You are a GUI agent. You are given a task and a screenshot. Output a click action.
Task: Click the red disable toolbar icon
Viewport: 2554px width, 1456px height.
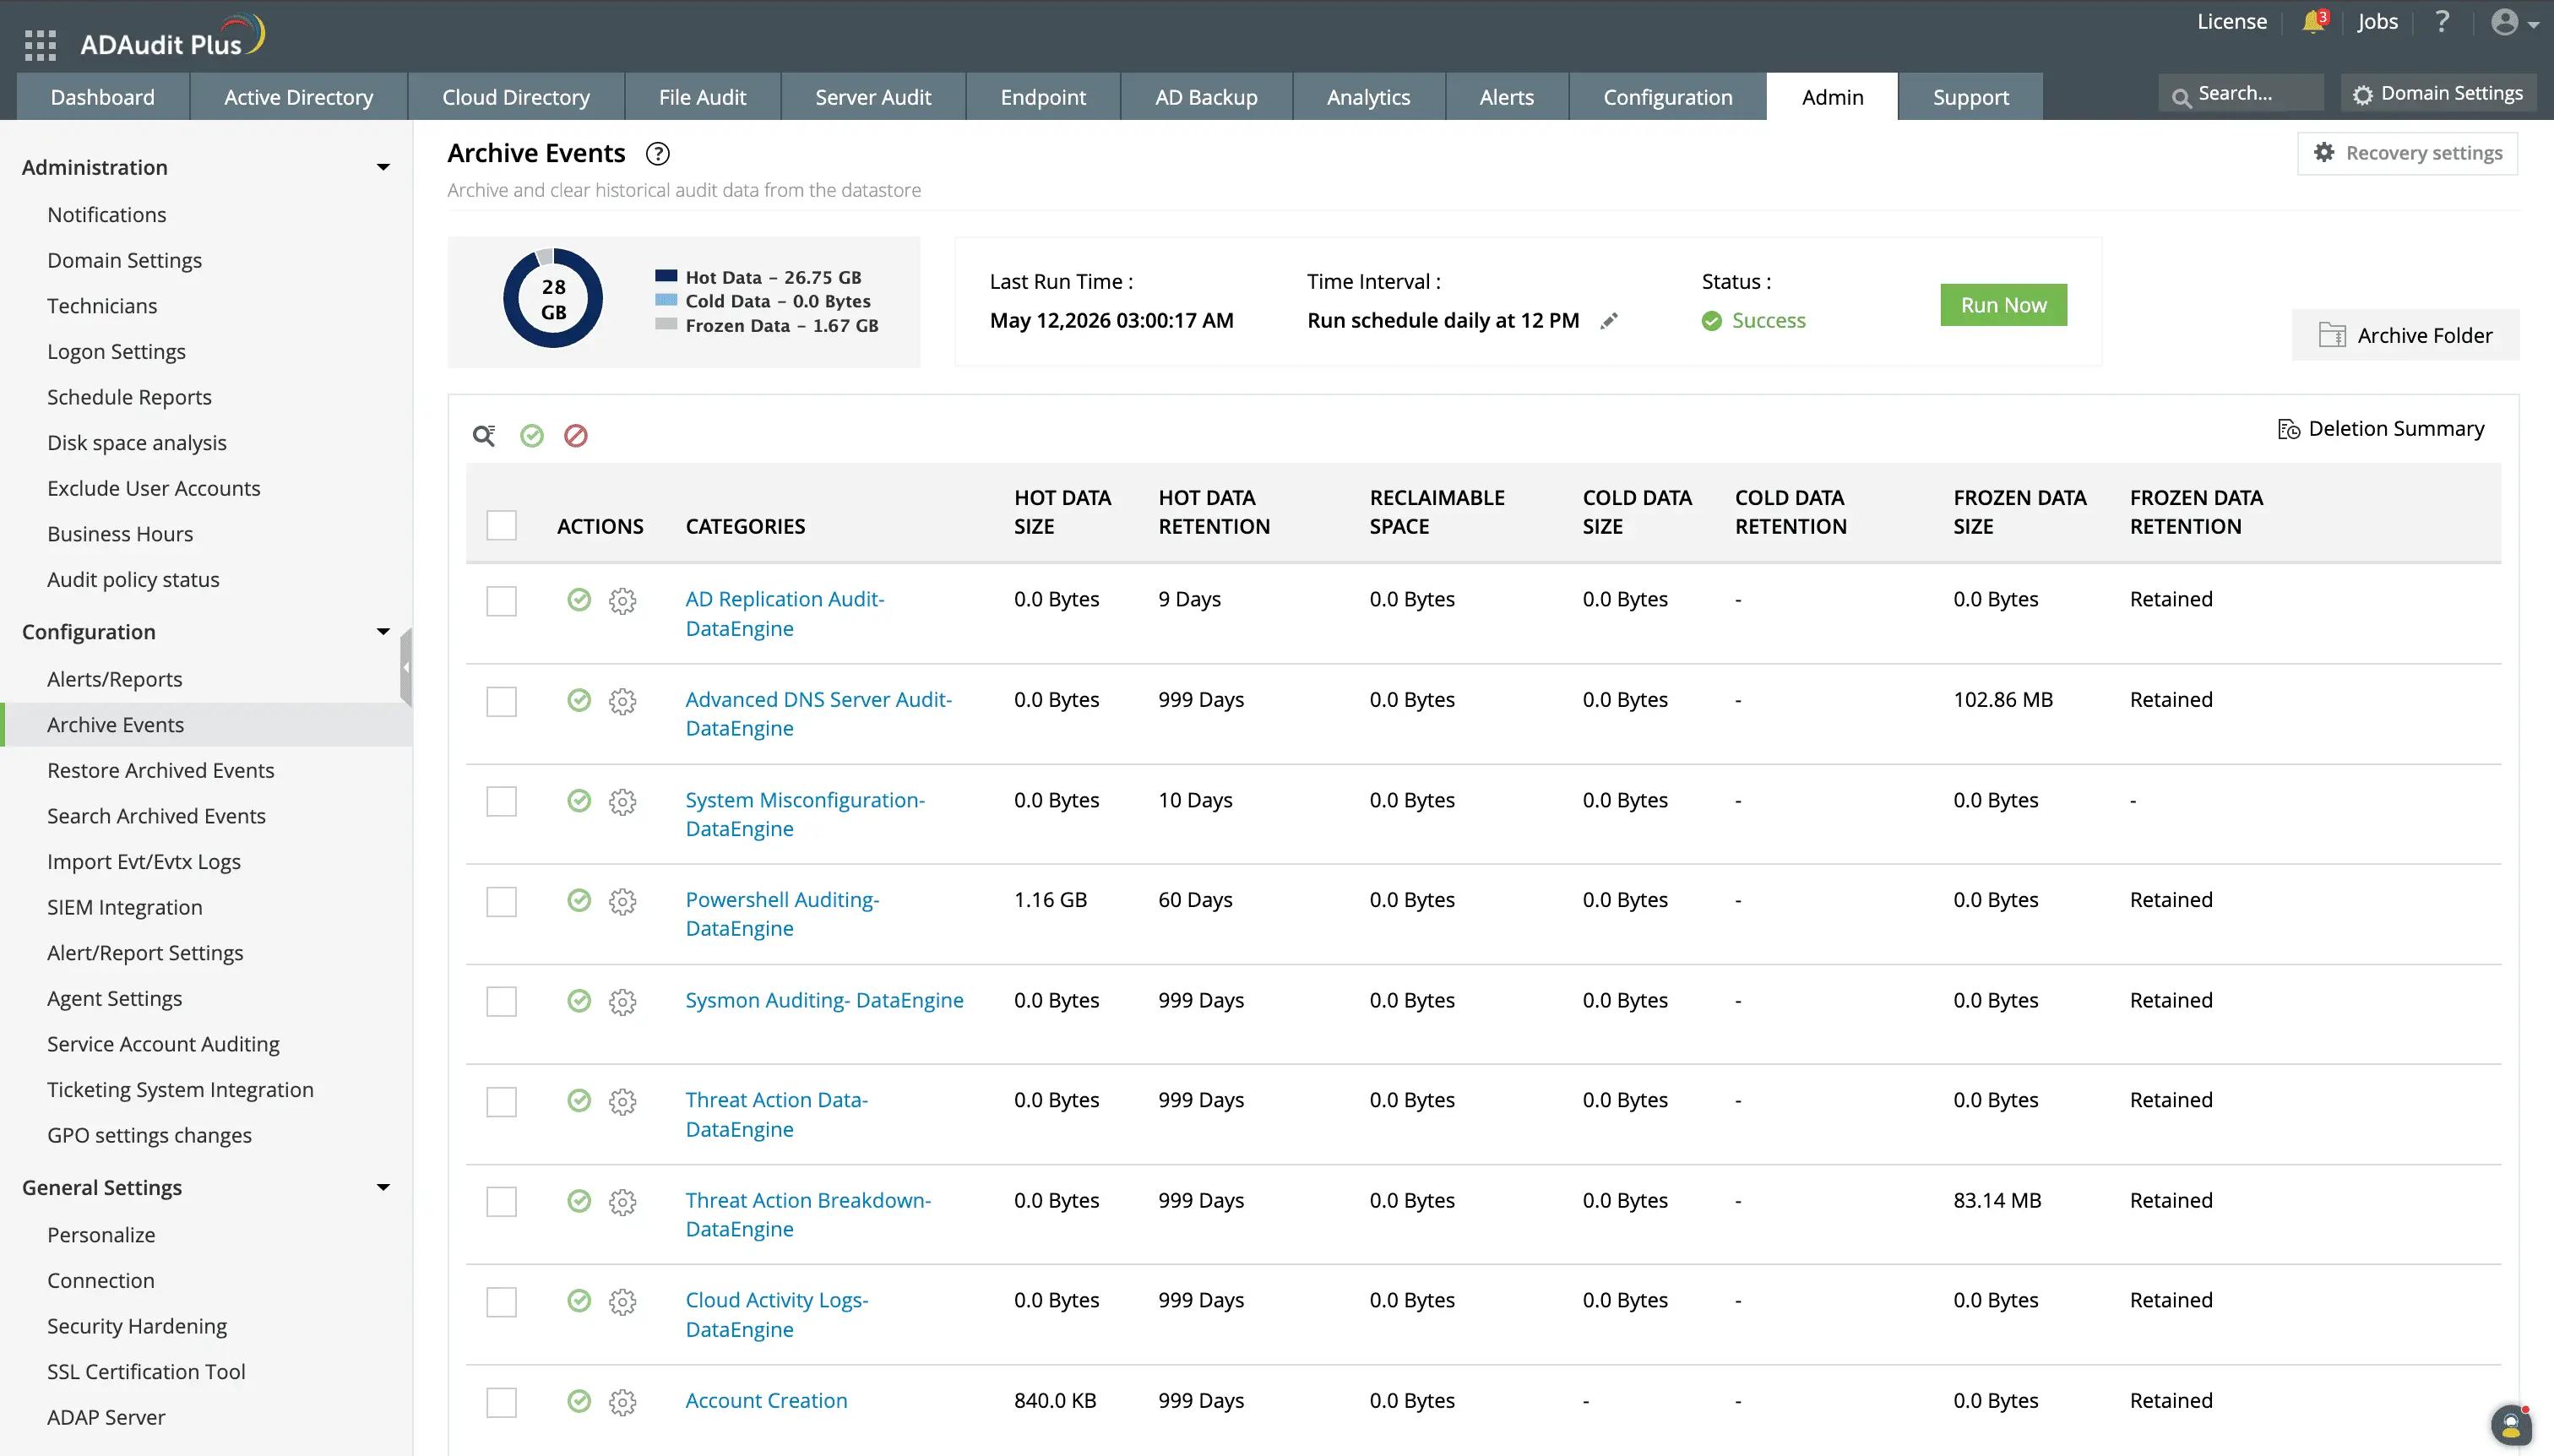576,435
